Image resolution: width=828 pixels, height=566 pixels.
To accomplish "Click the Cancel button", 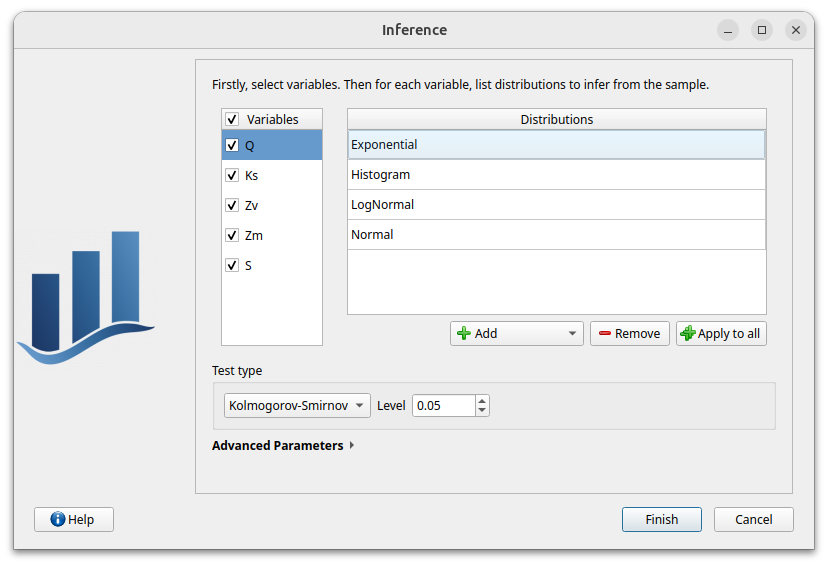I will pyautogui.click(x=753, y=519).
